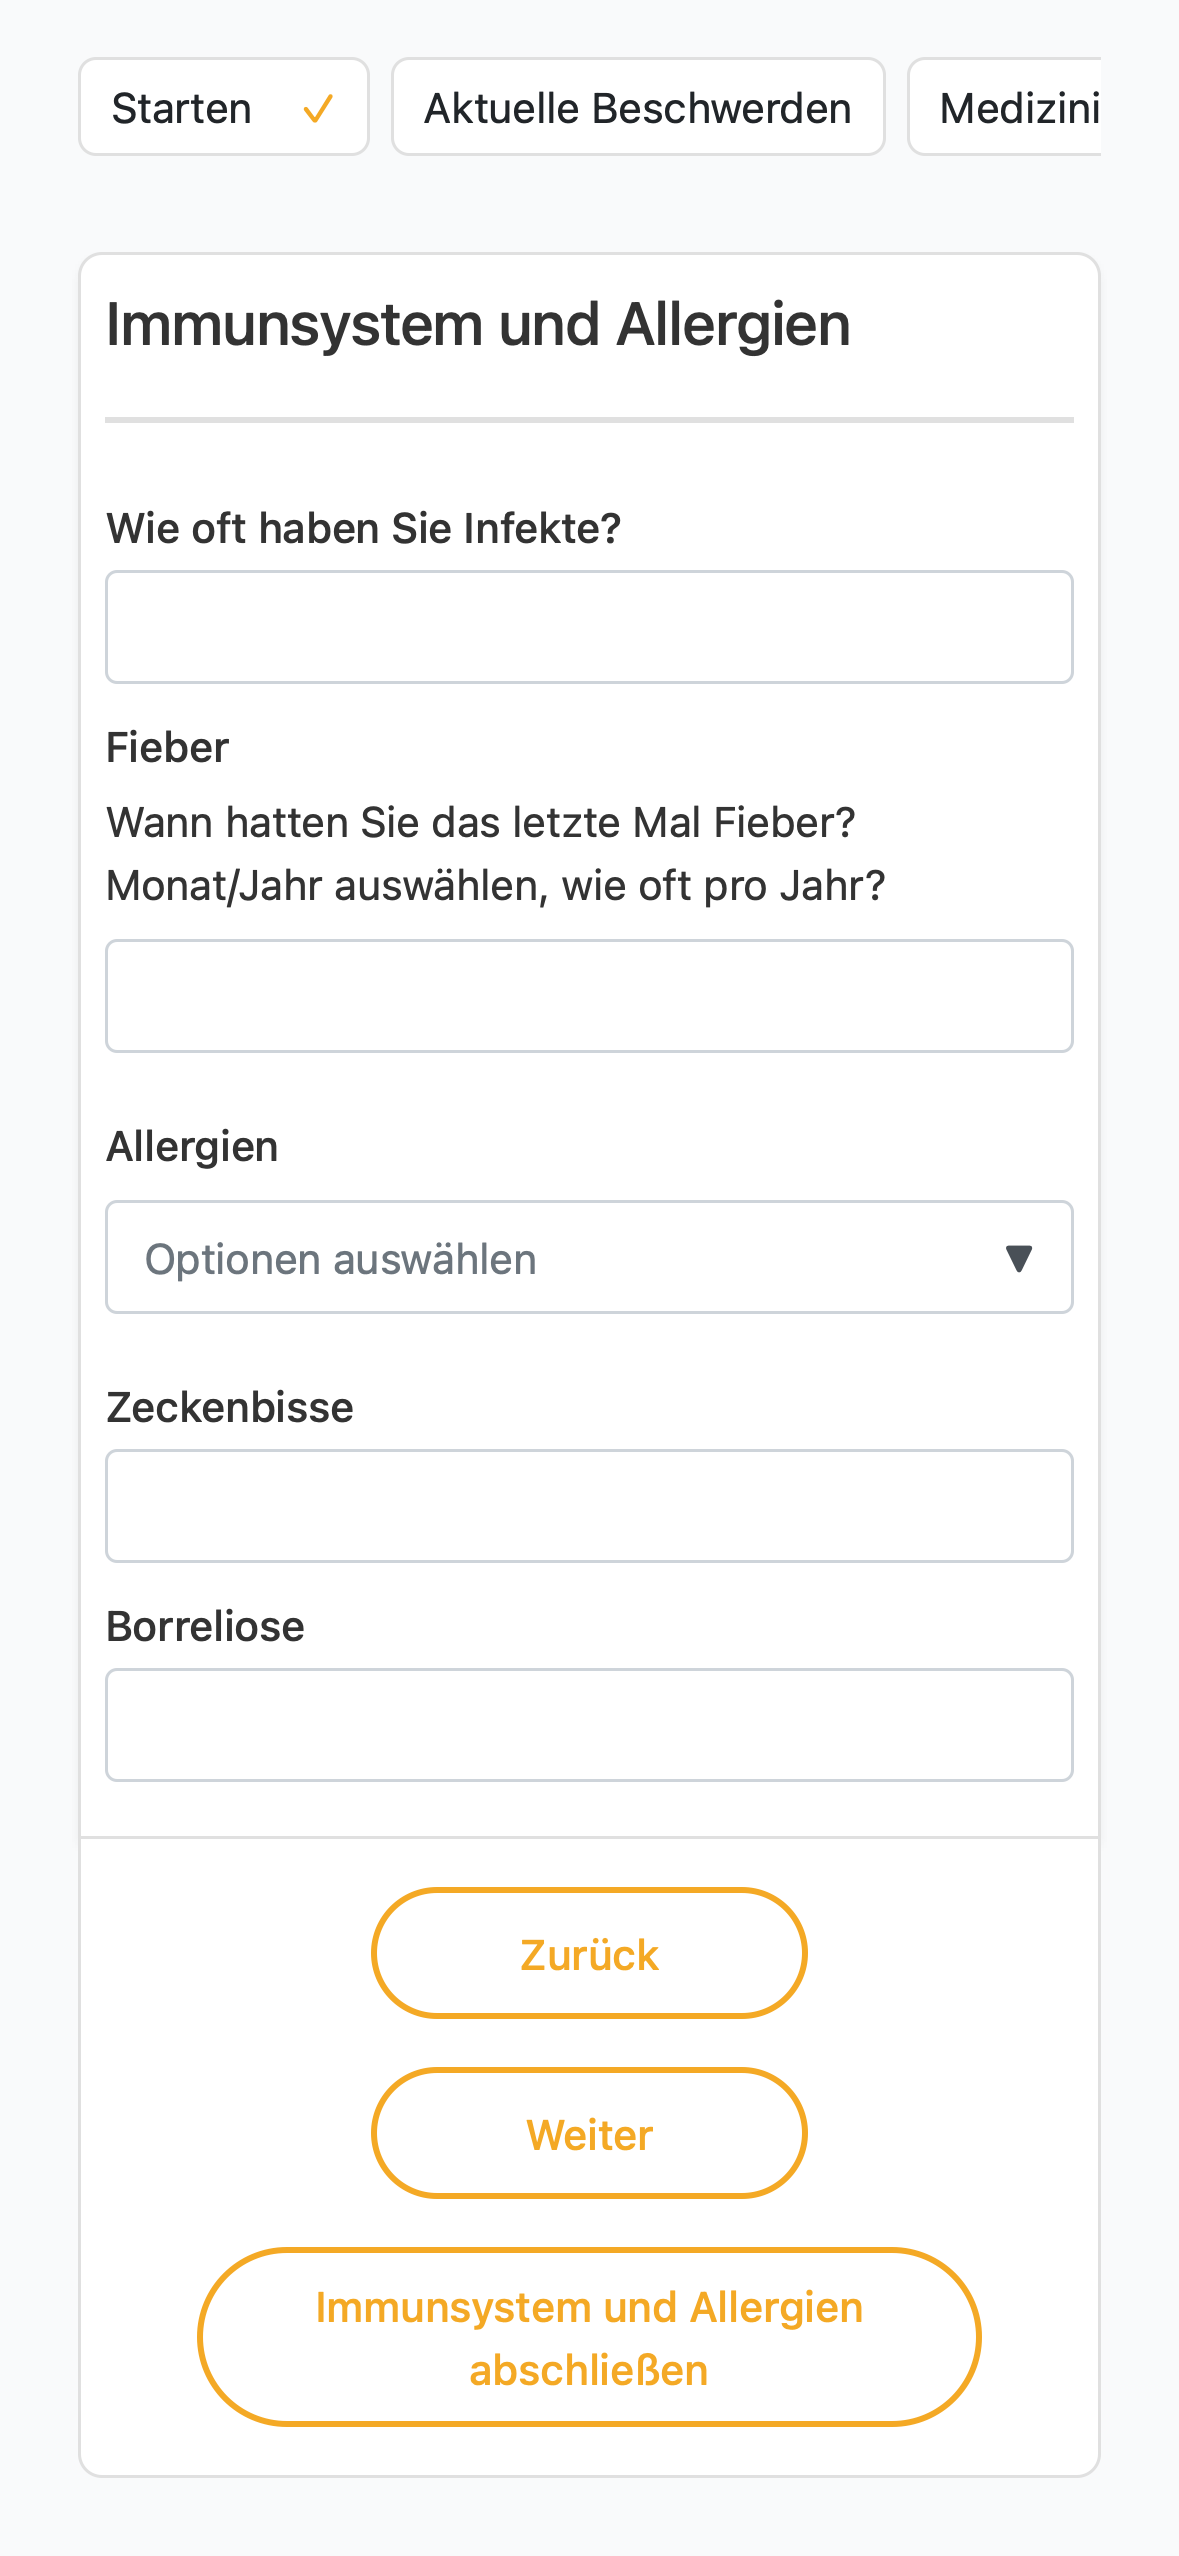Click the orange checkmark on Starten step

317,108
